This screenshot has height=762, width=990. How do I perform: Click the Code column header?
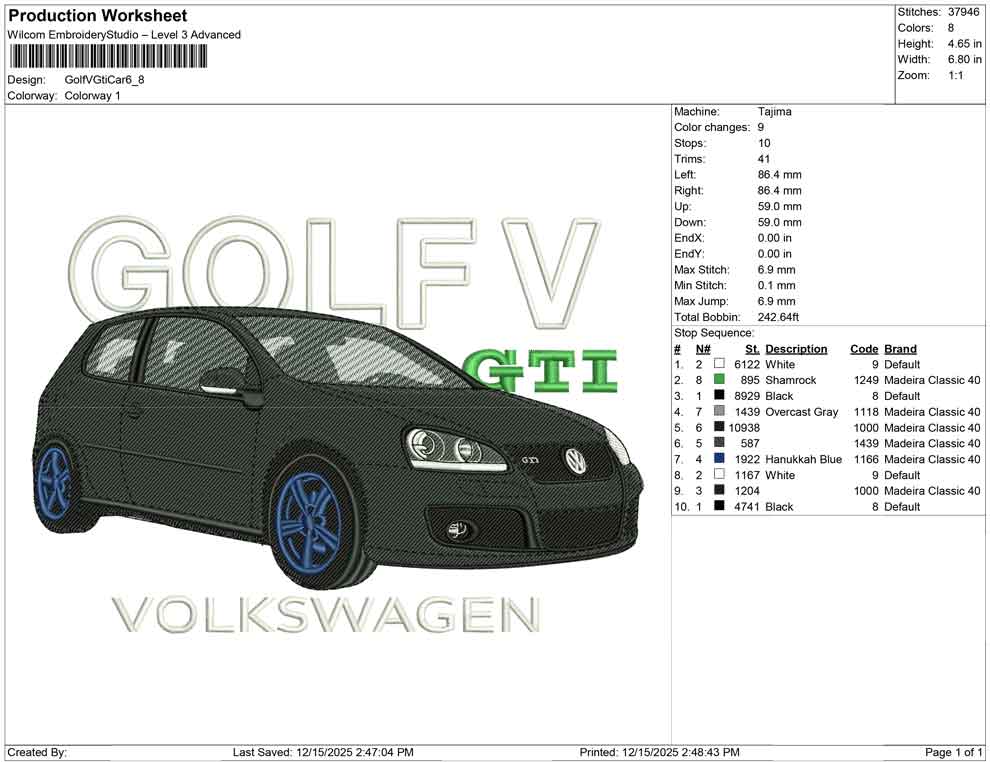click(x=864, y=348)
